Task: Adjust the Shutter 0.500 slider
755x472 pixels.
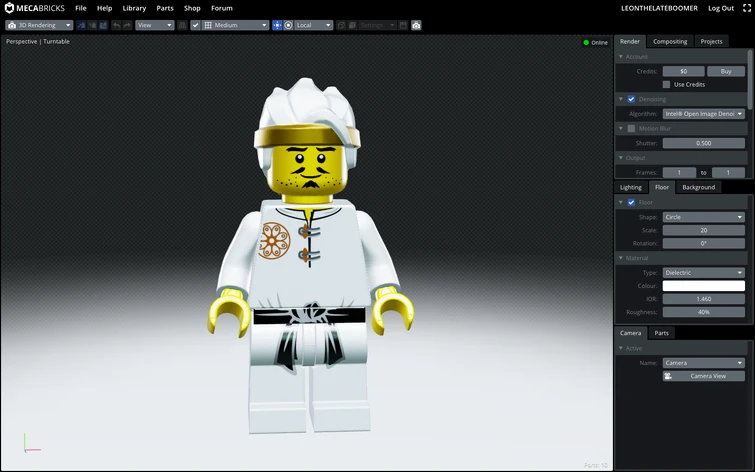Action: click(703, 143)
